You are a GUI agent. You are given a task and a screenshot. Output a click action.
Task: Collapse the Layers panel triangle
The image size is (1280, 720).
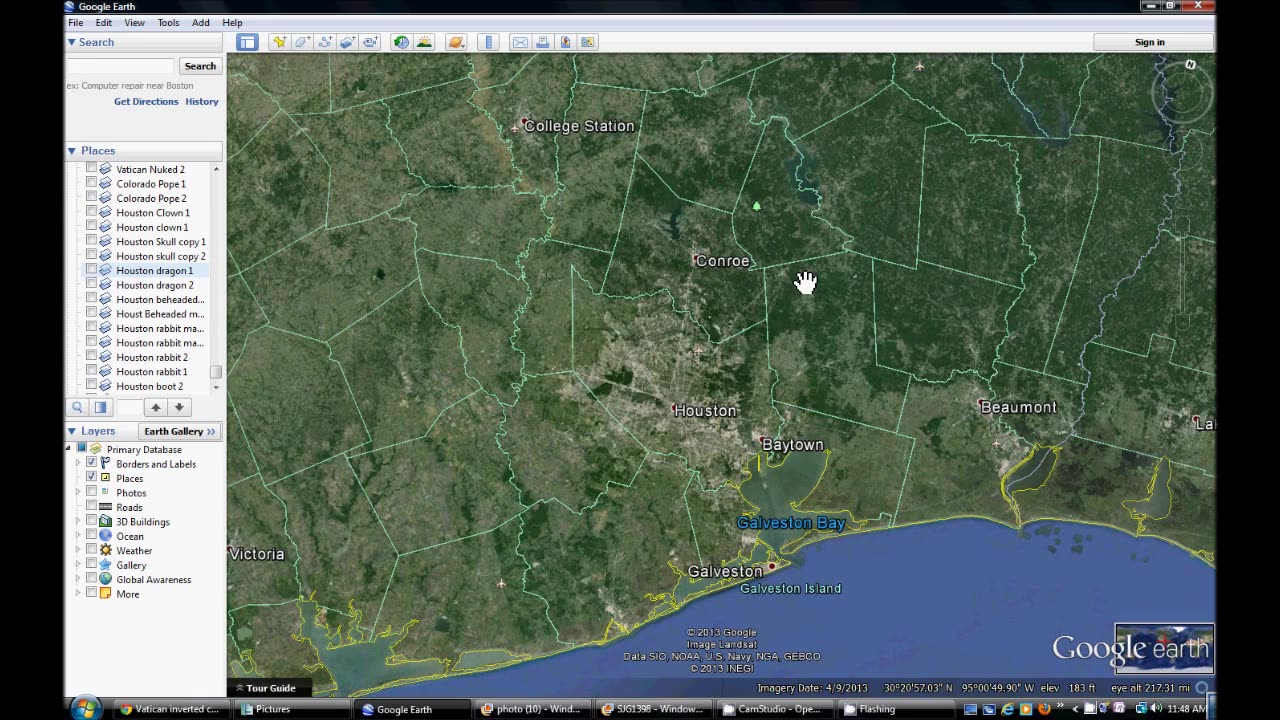[72, 431]
